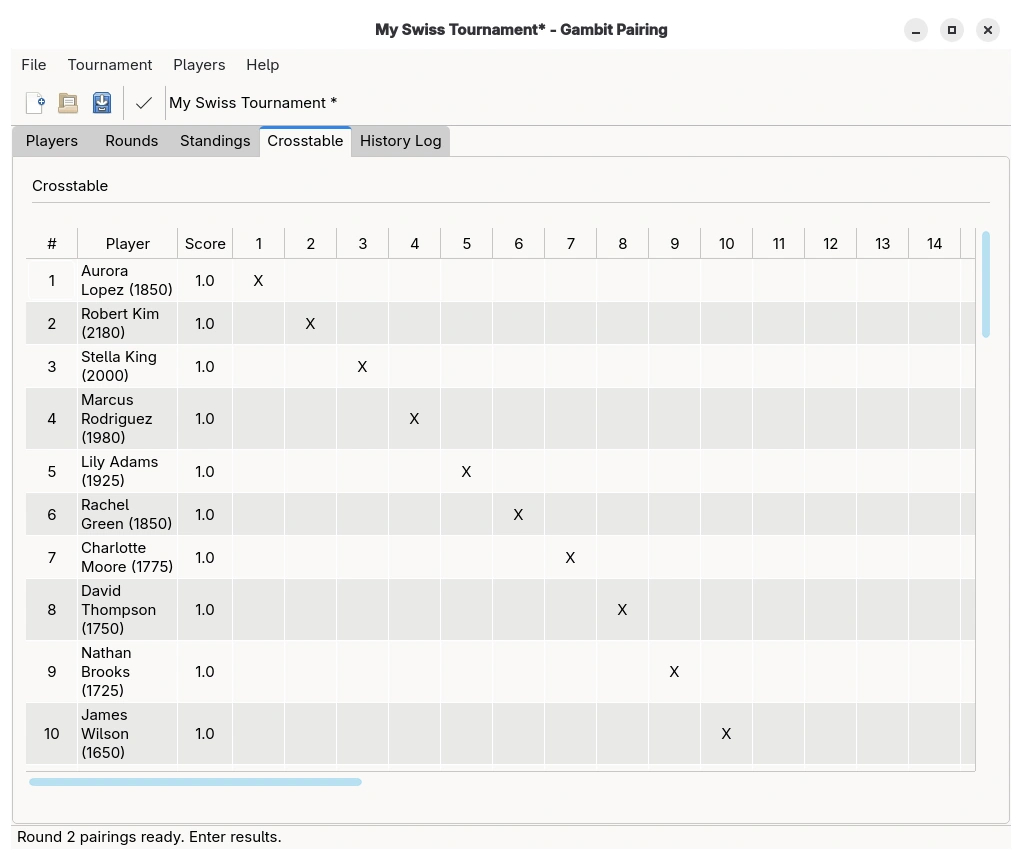Select the Rachel Green (1850) player cell

127,514
